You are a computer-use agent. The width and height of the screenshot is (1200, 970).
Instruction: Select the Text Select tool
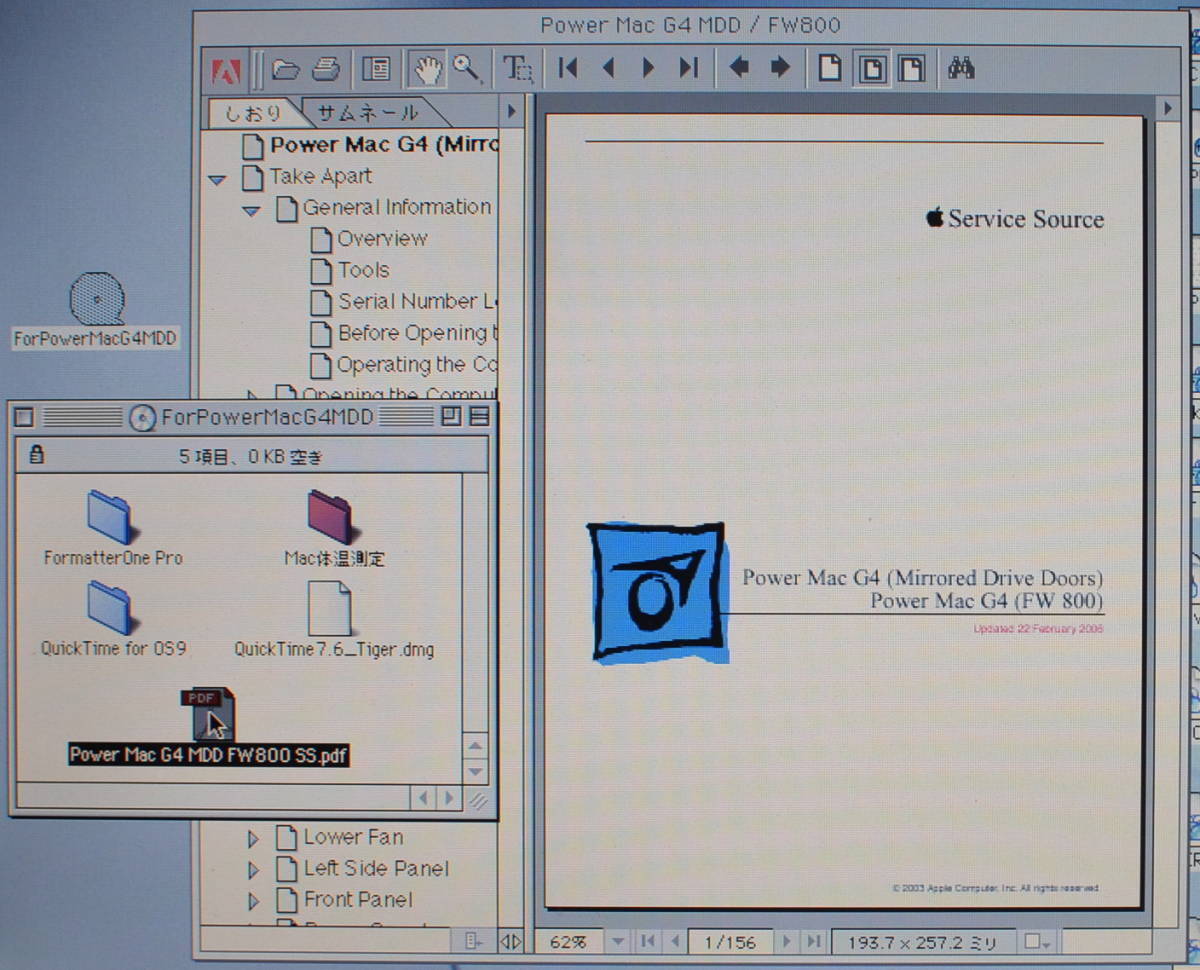pos(517,69)
